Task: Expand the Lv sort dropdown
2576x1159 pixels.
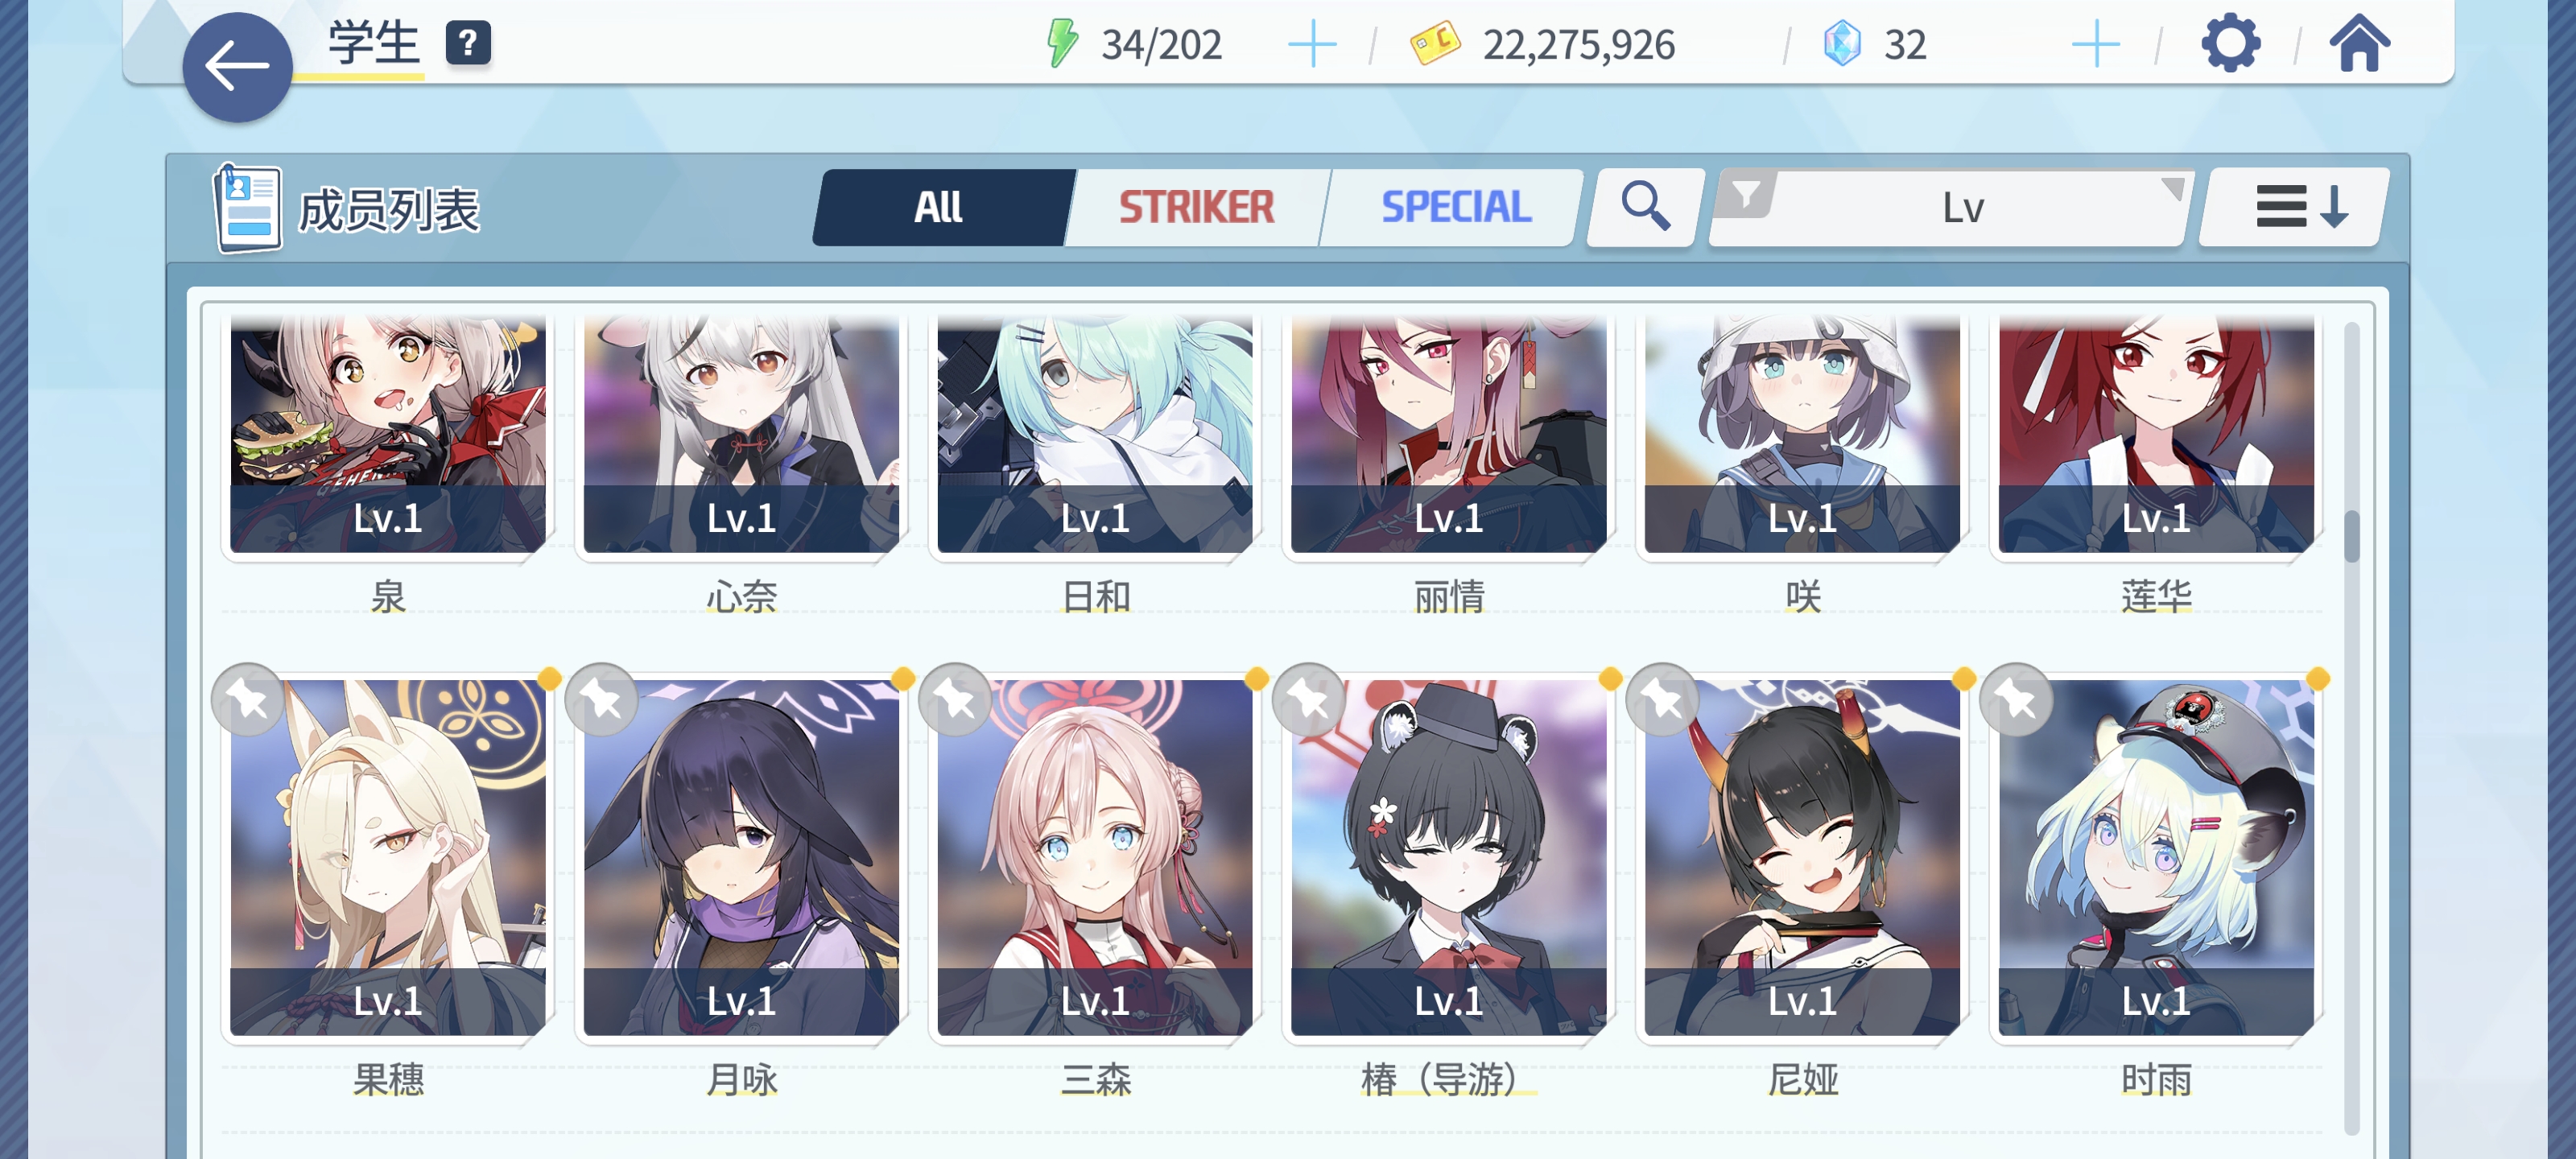Action: tap(1950, 207)
